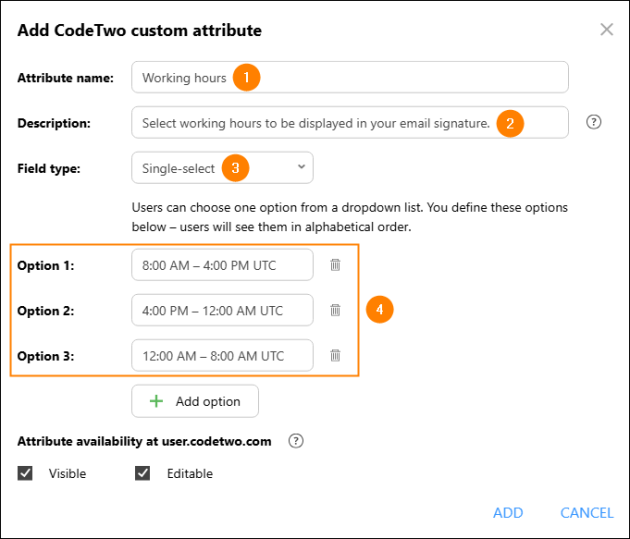Click the Visible checkbox label
Image resolution: width=630 pixels, height=539 pixels.
[x=68, y=474]
